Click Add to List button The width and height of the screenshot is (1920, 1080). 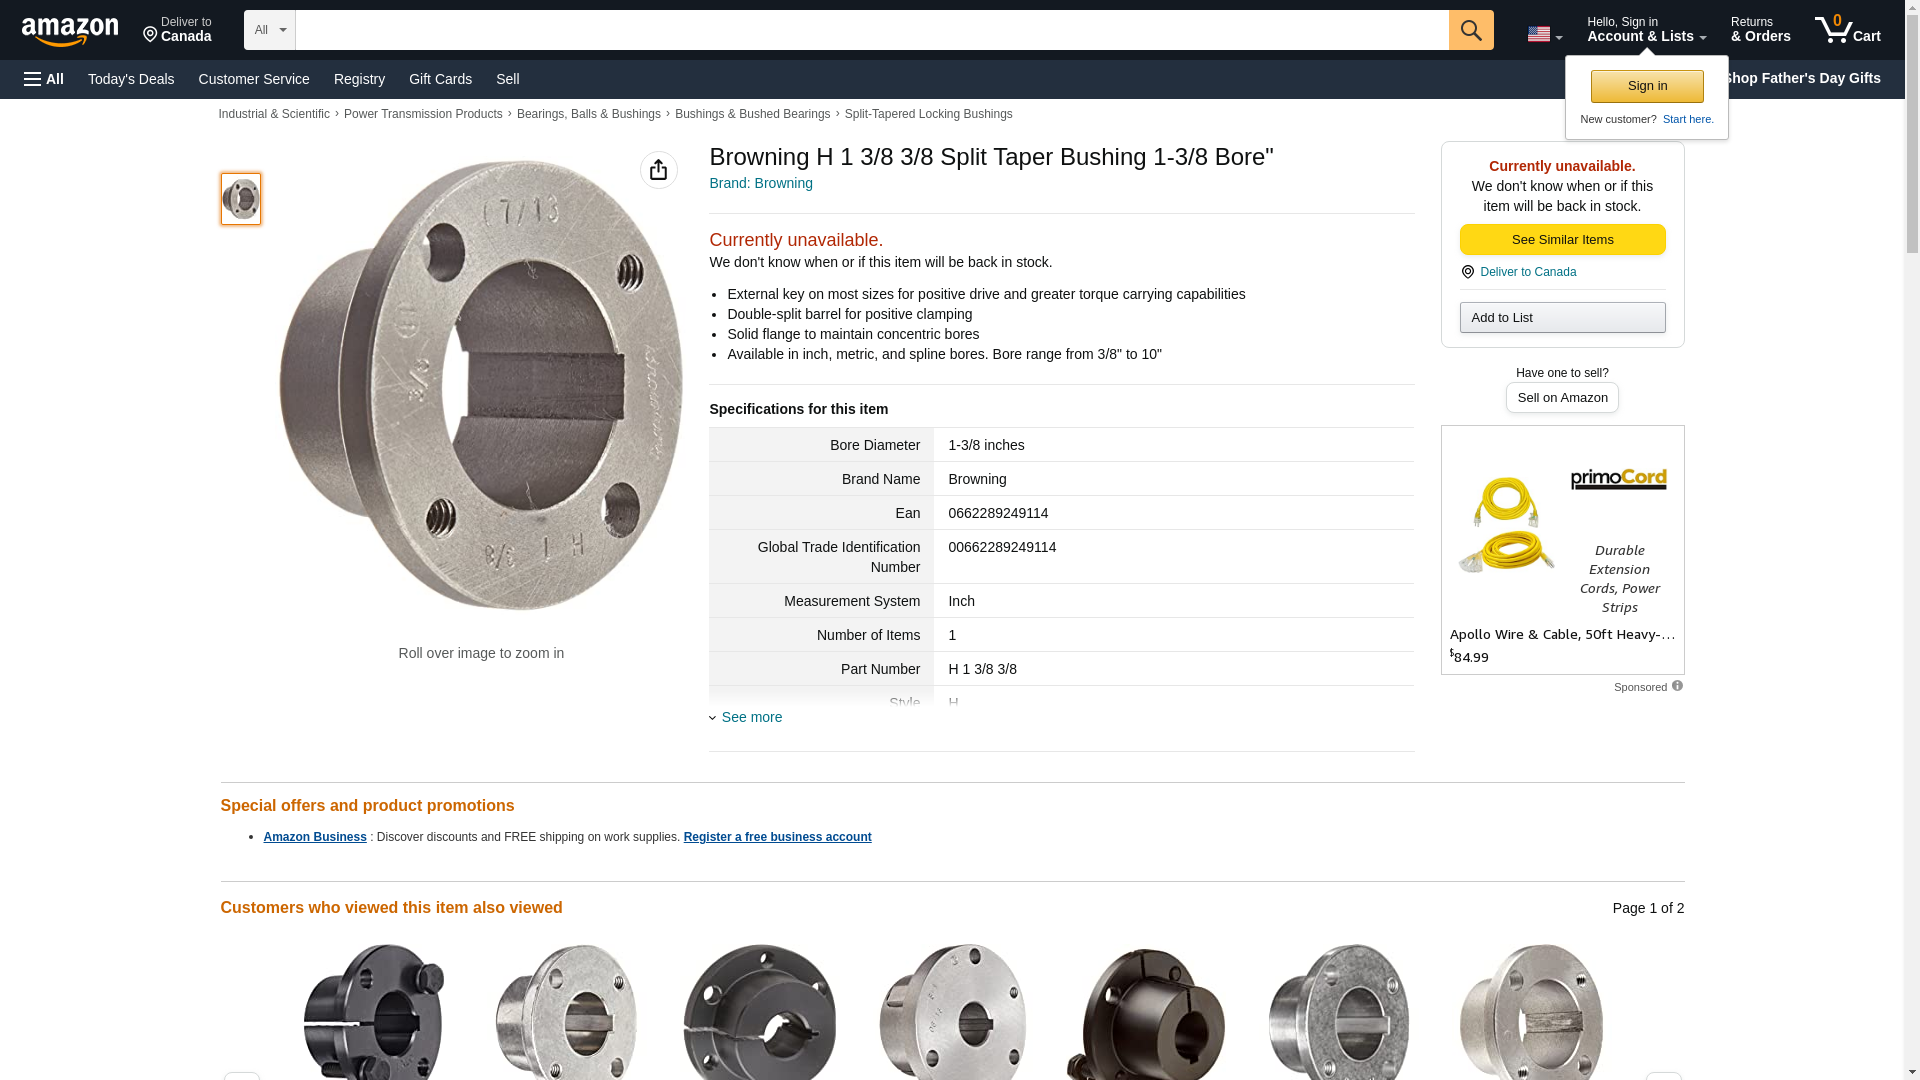[1562, 318]
